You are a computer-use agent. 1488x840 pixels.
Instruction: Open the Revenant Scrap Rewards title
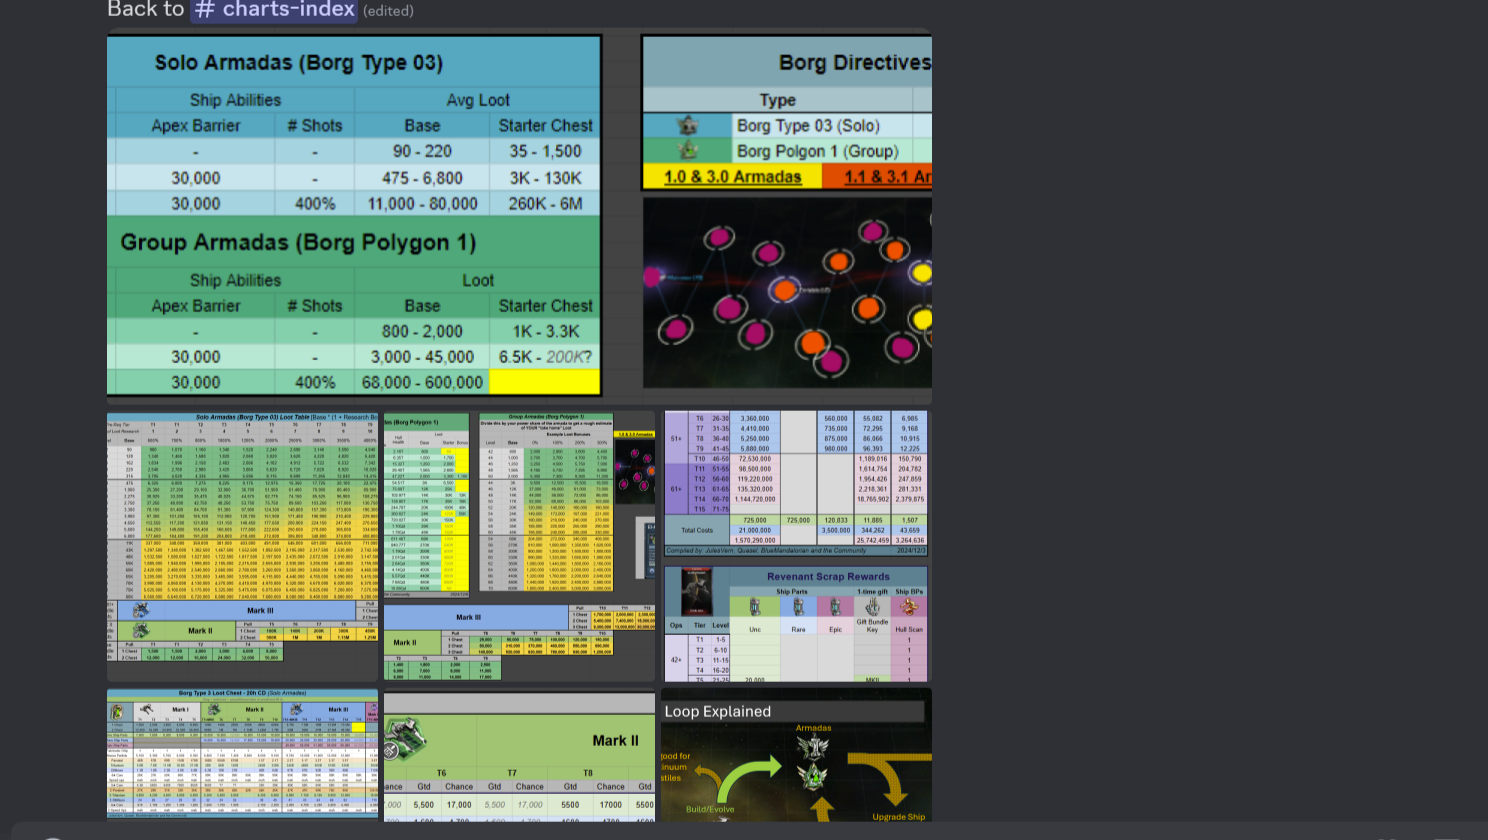point(828,577)
